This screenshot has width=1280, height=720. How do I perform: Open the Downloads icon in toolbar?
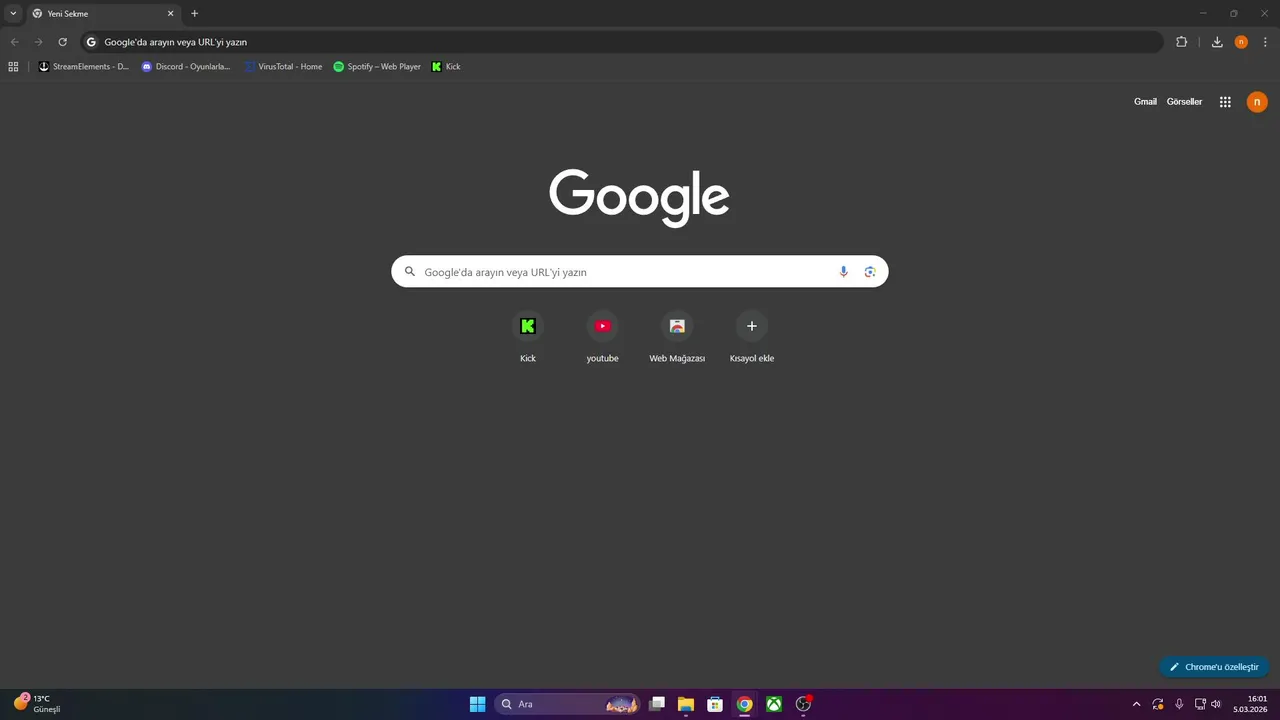1217,42
